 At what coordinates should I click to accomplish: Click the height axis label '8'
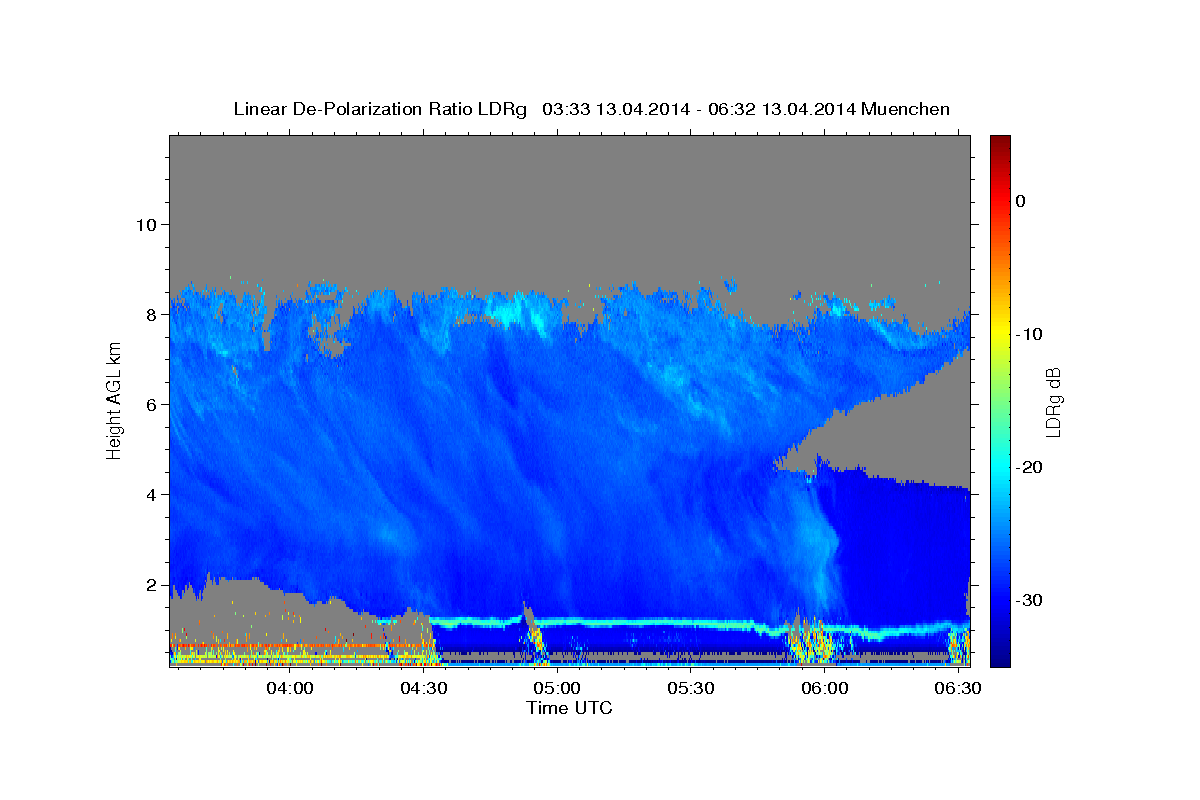point(151,314)
